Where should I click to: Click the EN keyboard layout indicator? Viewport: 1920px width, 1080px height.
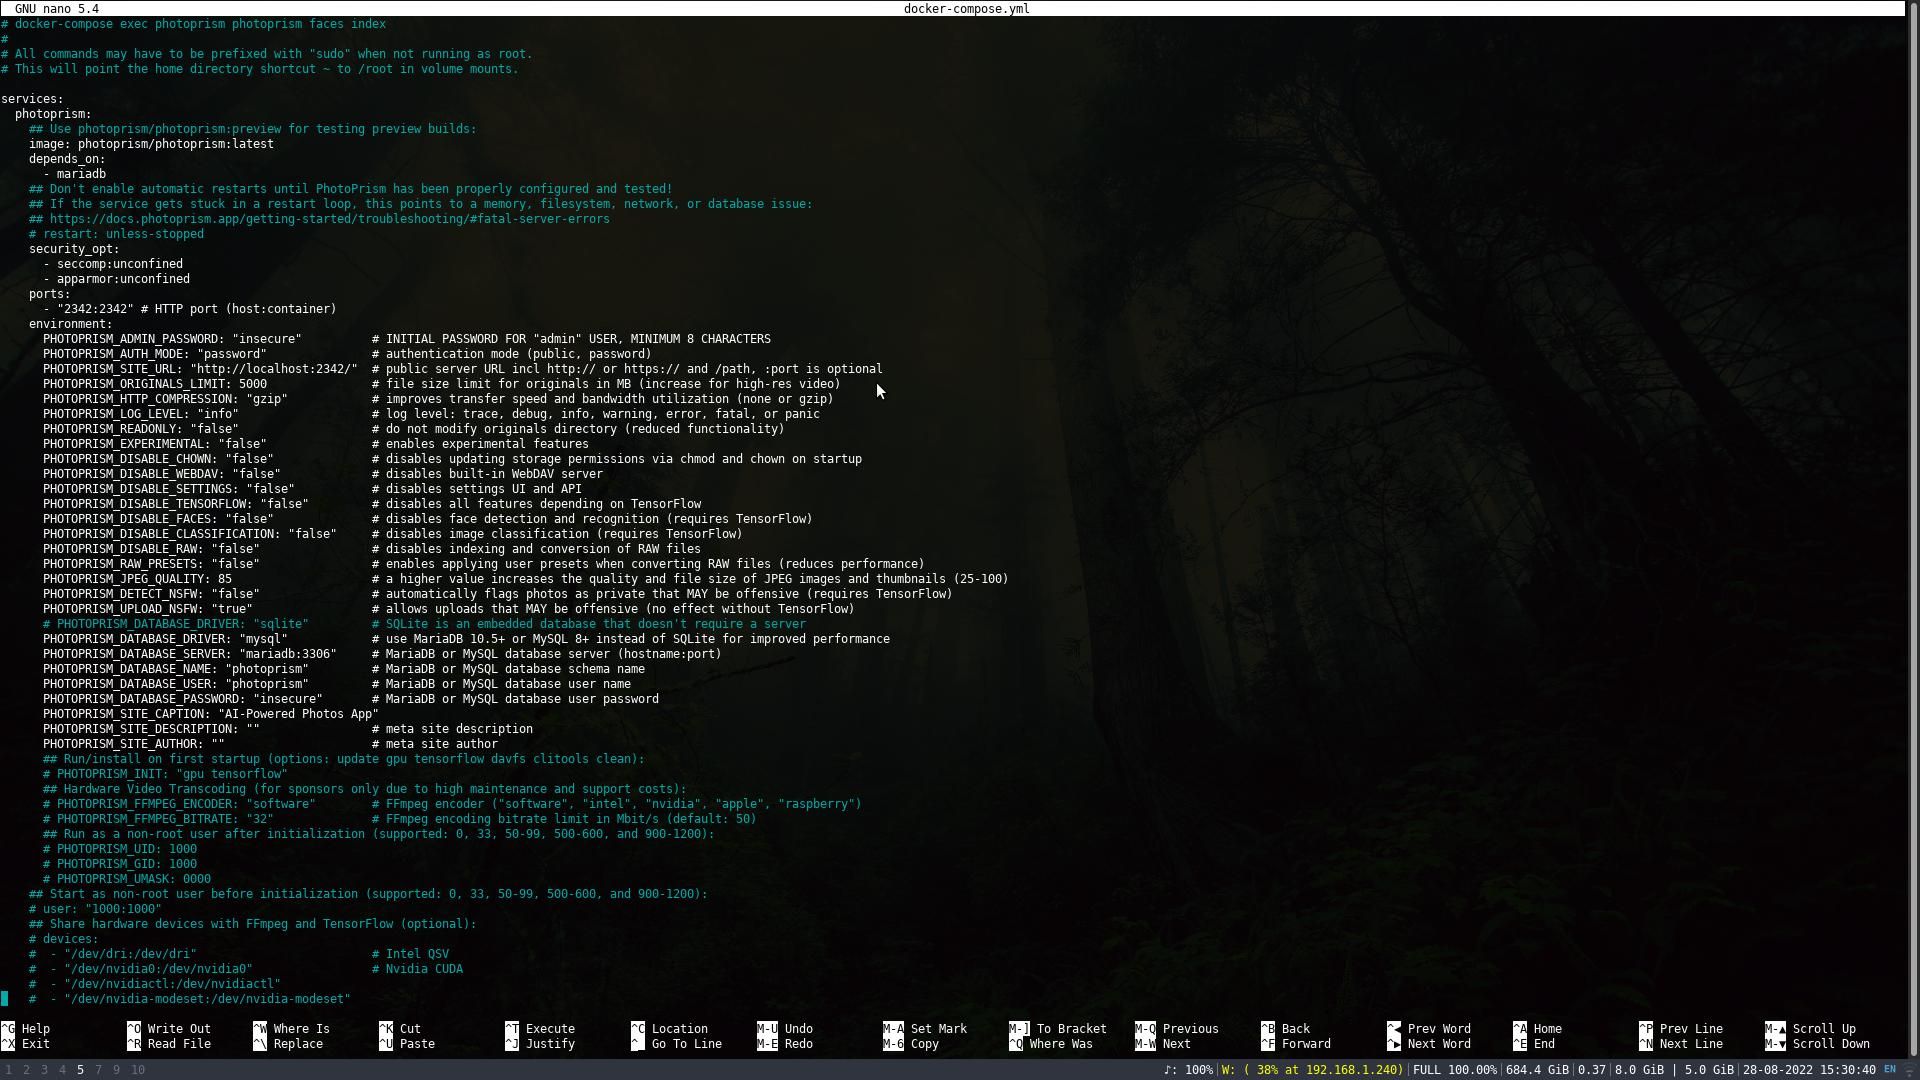click(x=1889, y=1070)
